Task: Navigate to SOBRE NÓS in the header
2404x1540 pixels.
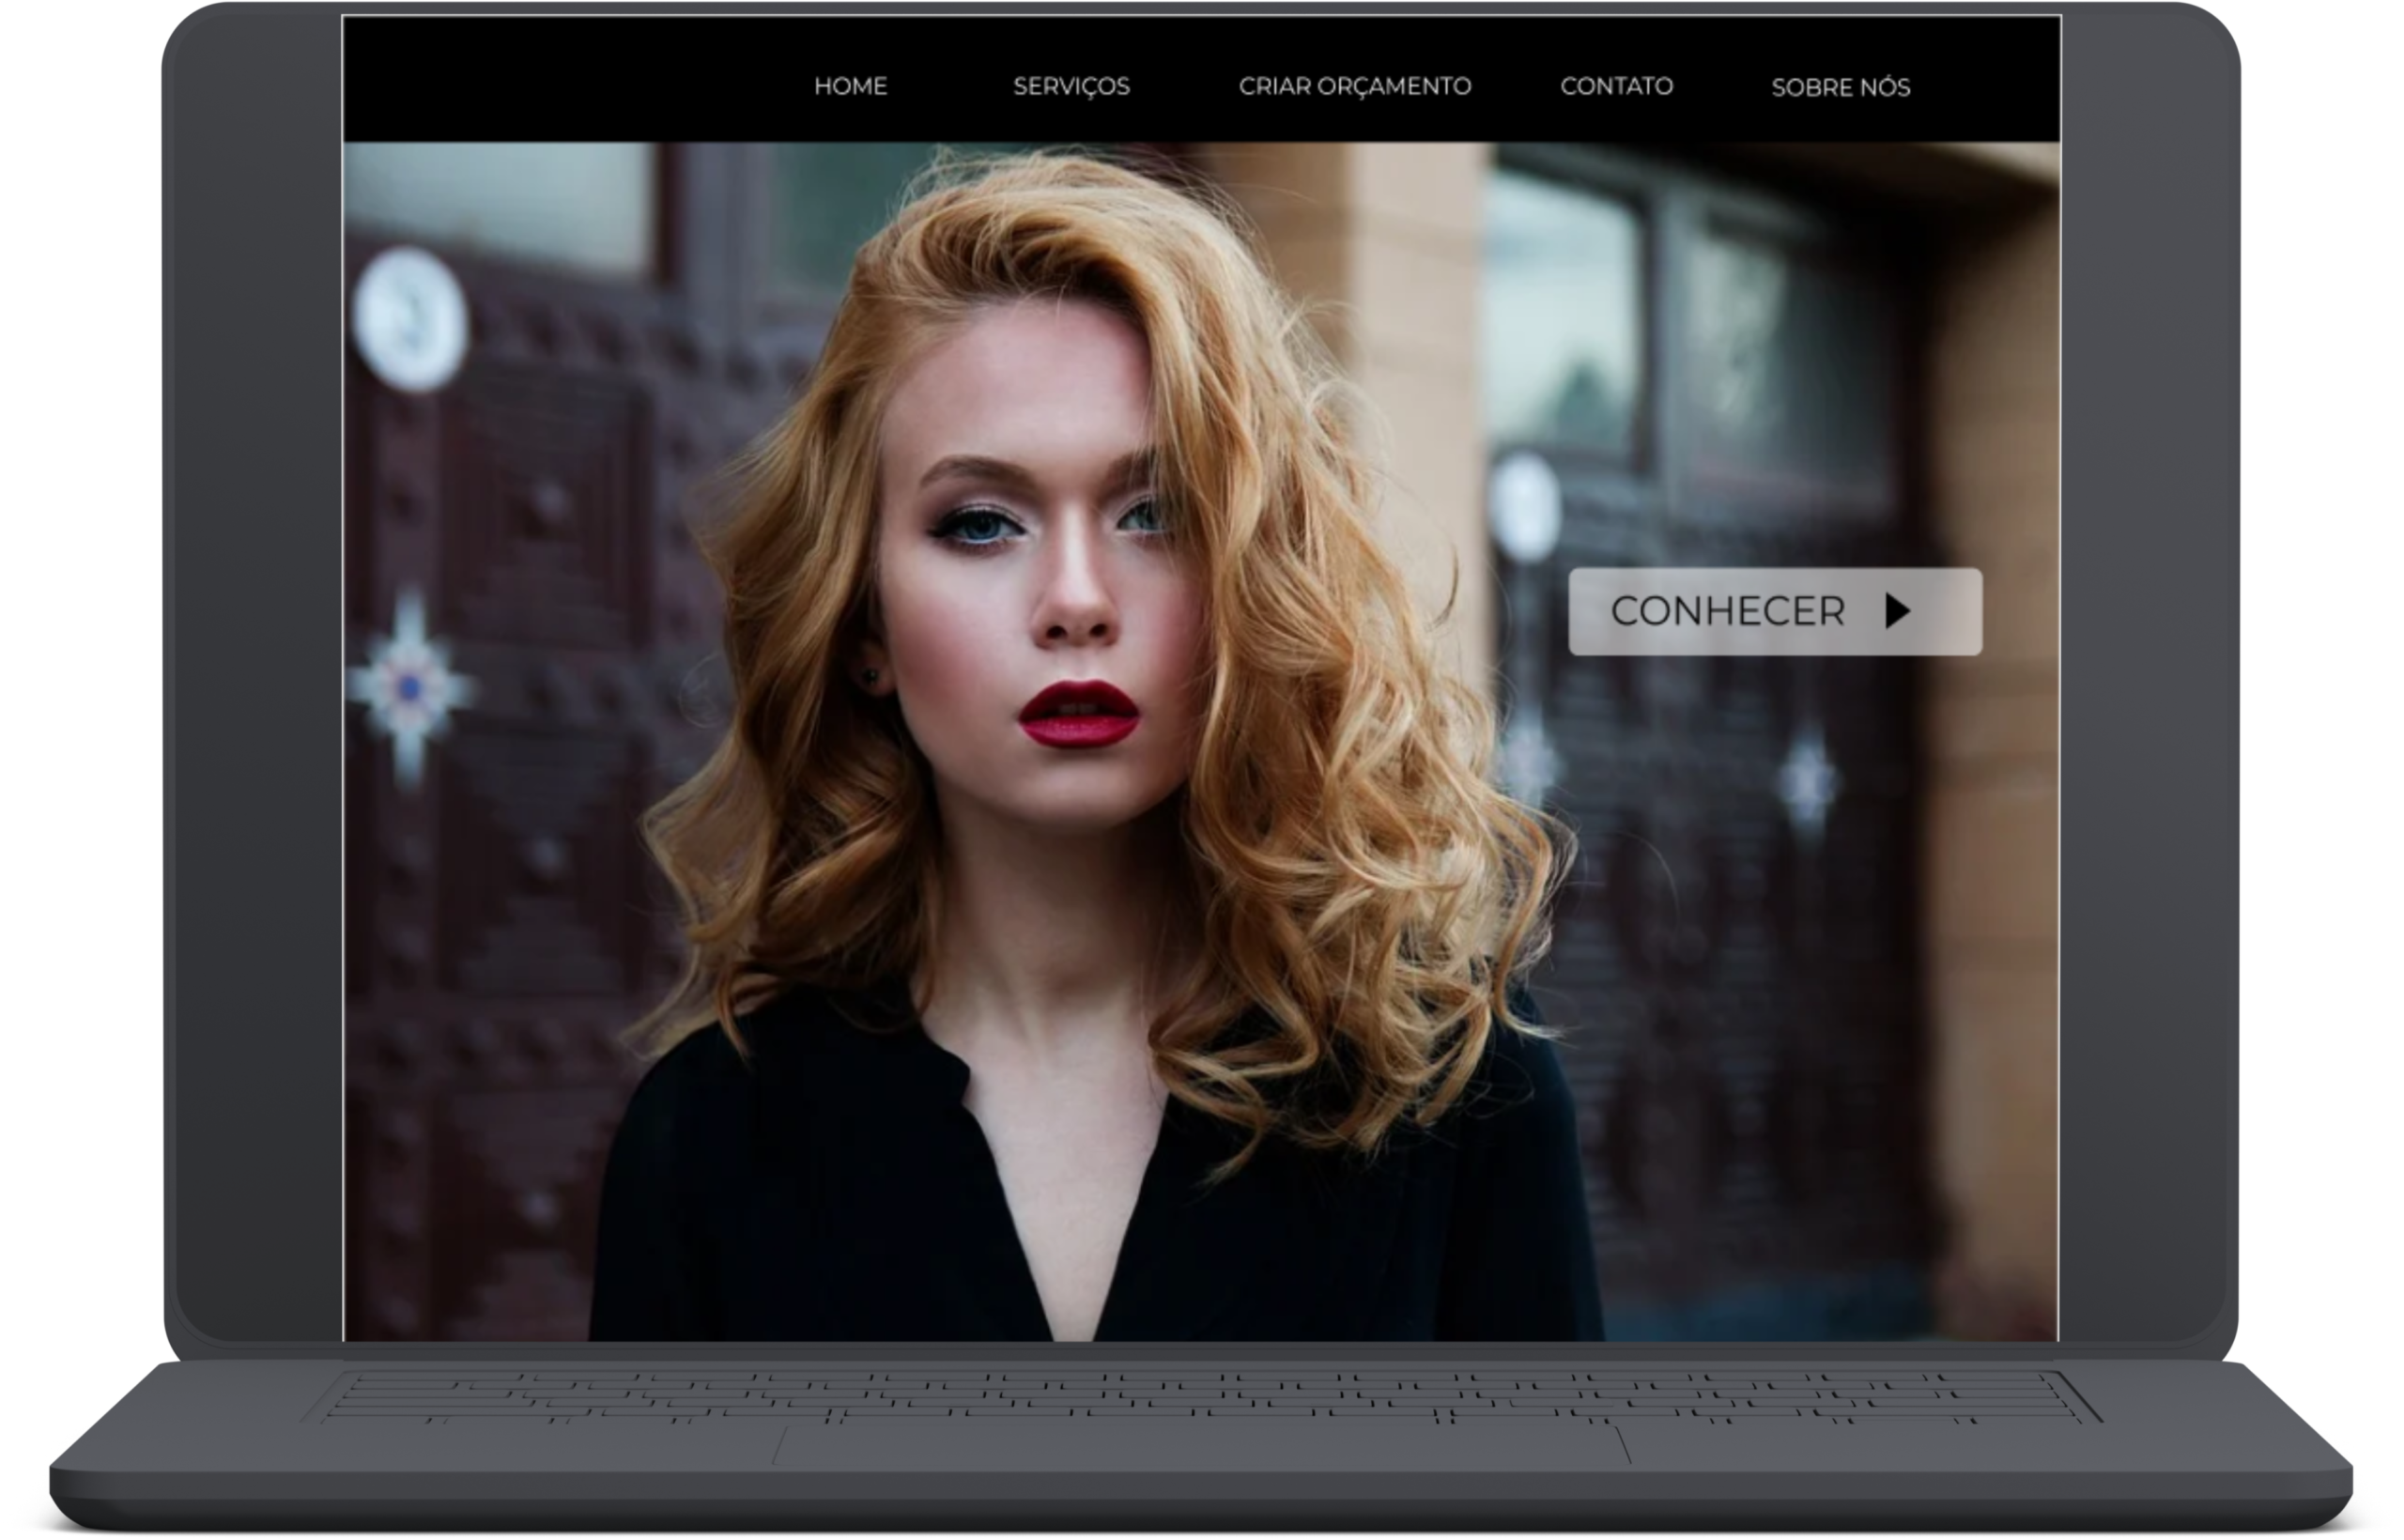Action: 1840,87
